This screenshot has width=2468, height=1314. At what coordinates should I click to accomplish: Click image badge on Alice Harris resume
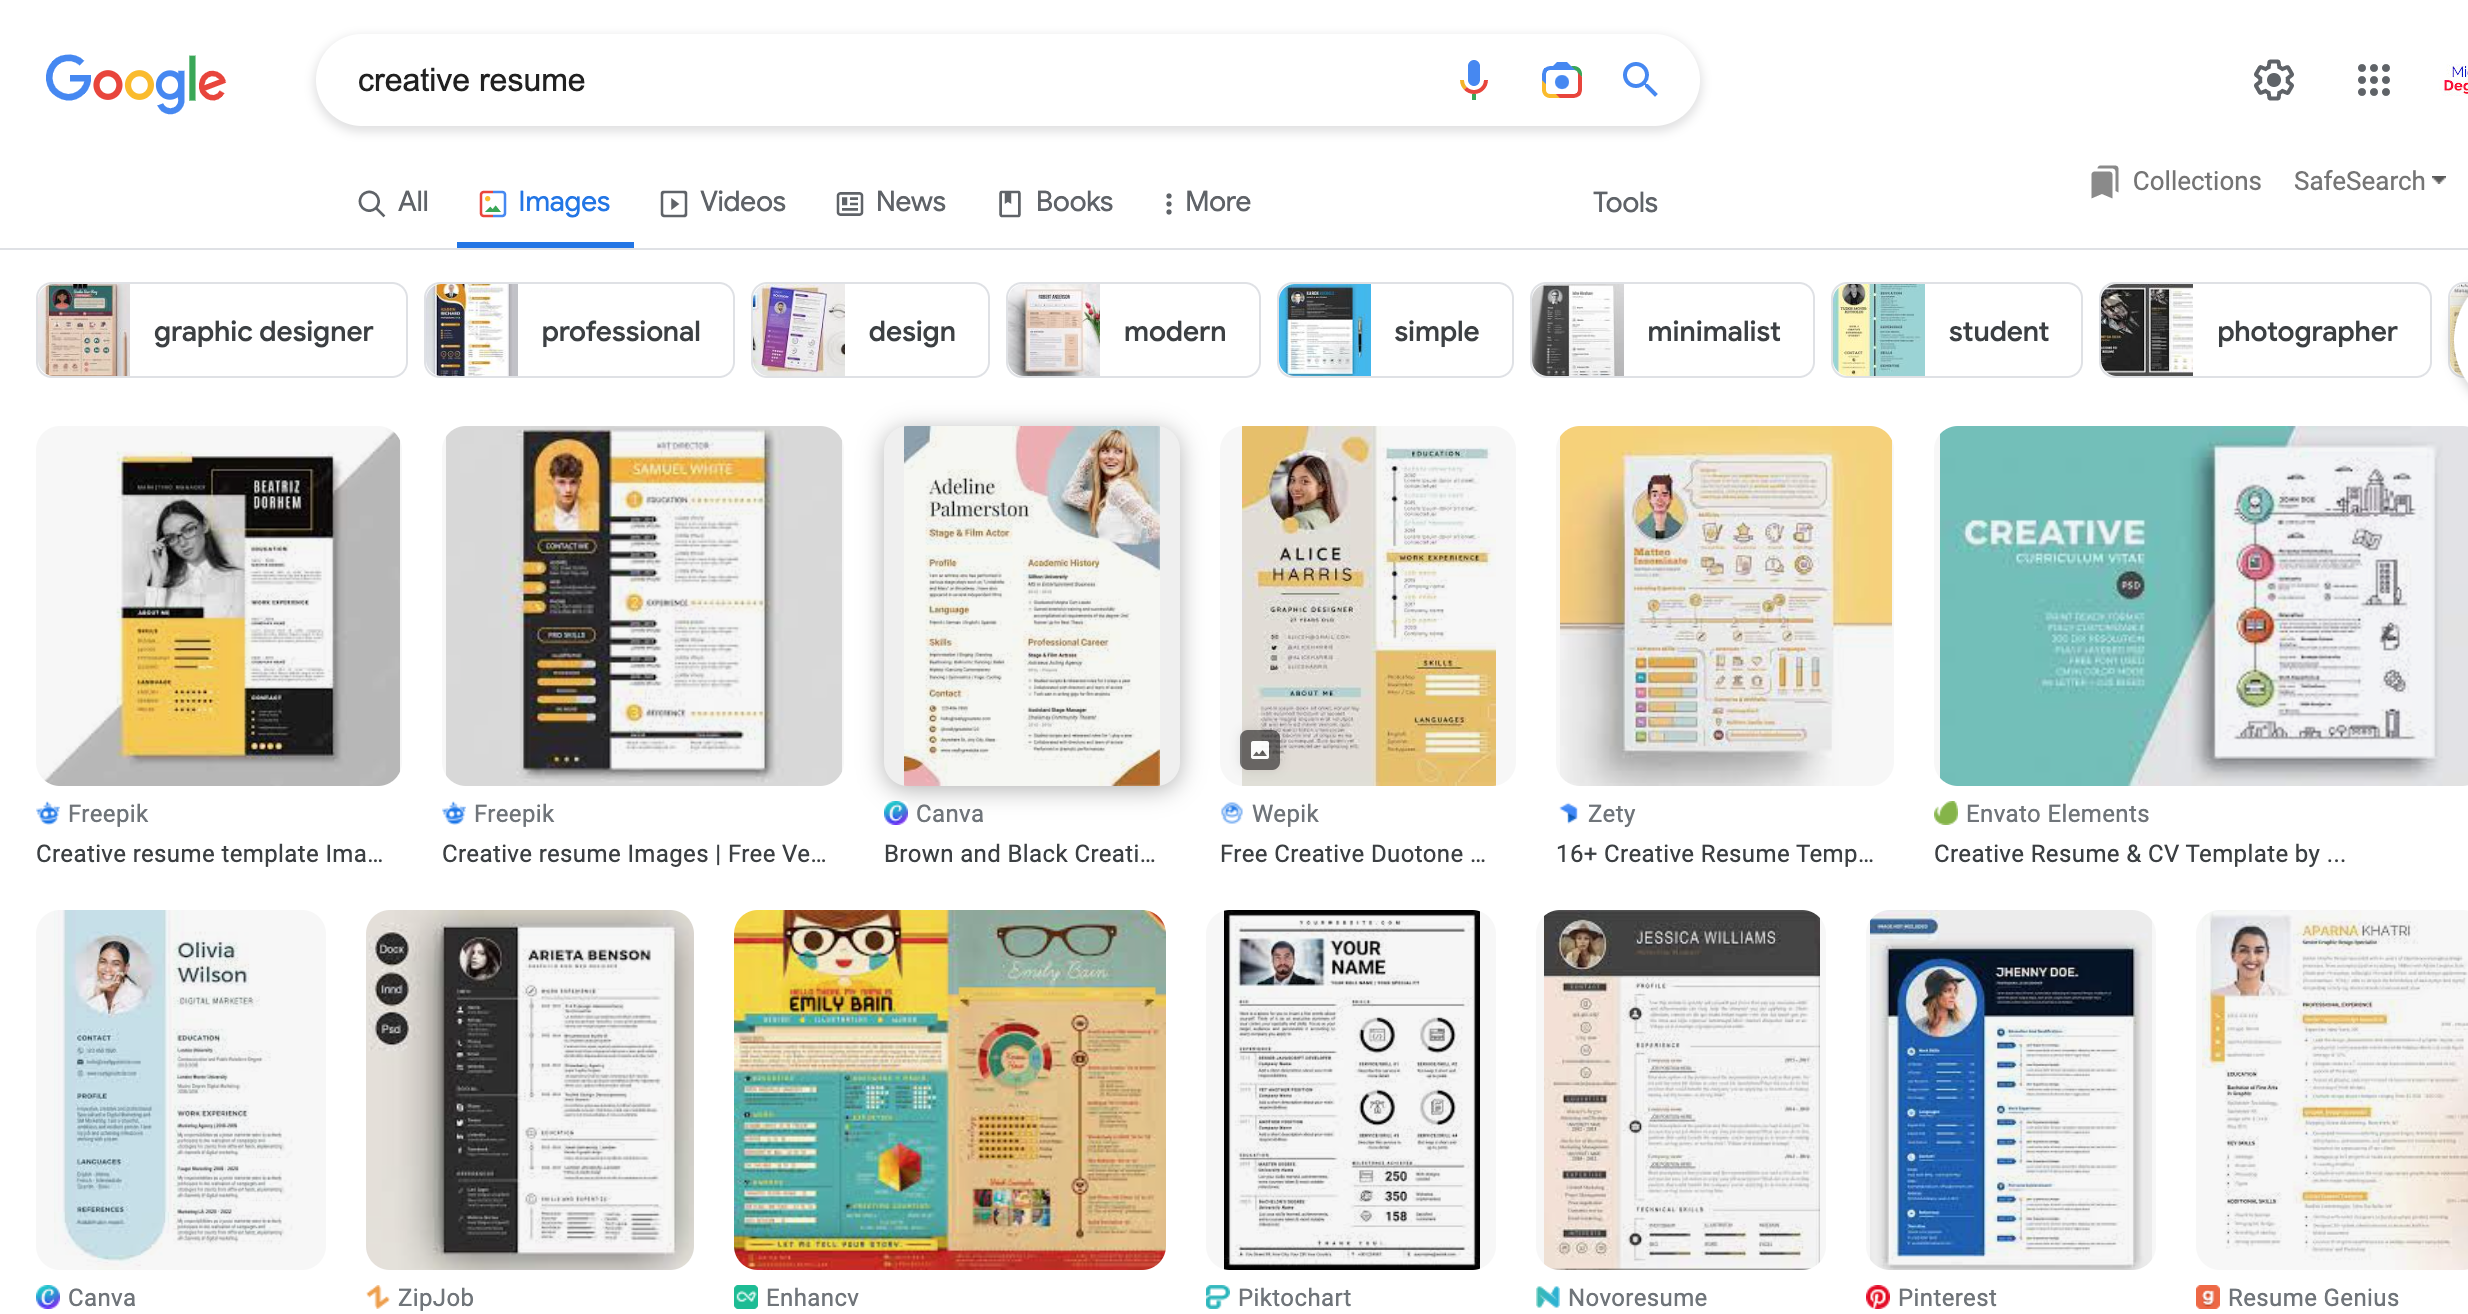click(x=1260, y=750)
